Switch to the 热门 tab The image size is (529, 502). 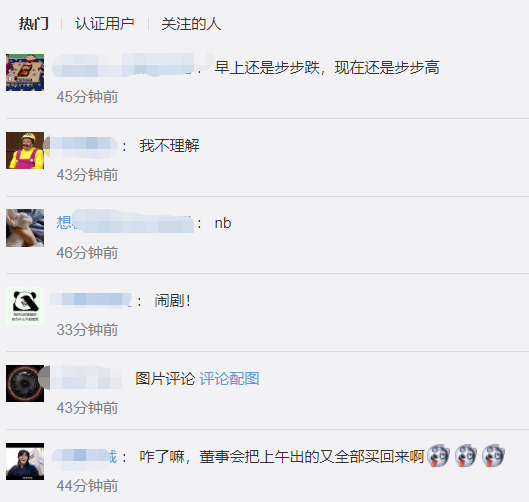point(34,24)
